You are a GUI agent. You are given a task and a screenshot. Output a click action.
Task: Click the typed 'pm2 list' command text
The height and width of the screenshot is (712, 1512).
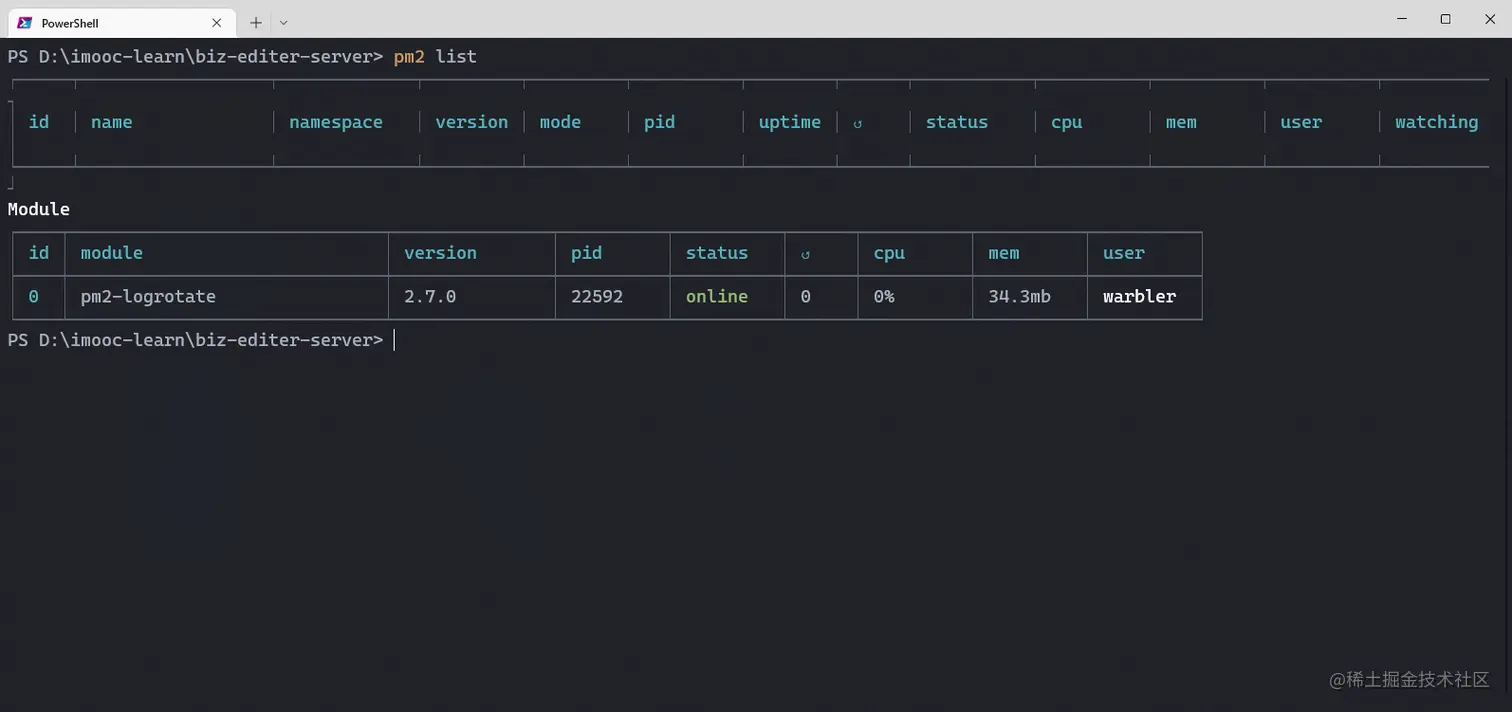[x=435, y=56]
